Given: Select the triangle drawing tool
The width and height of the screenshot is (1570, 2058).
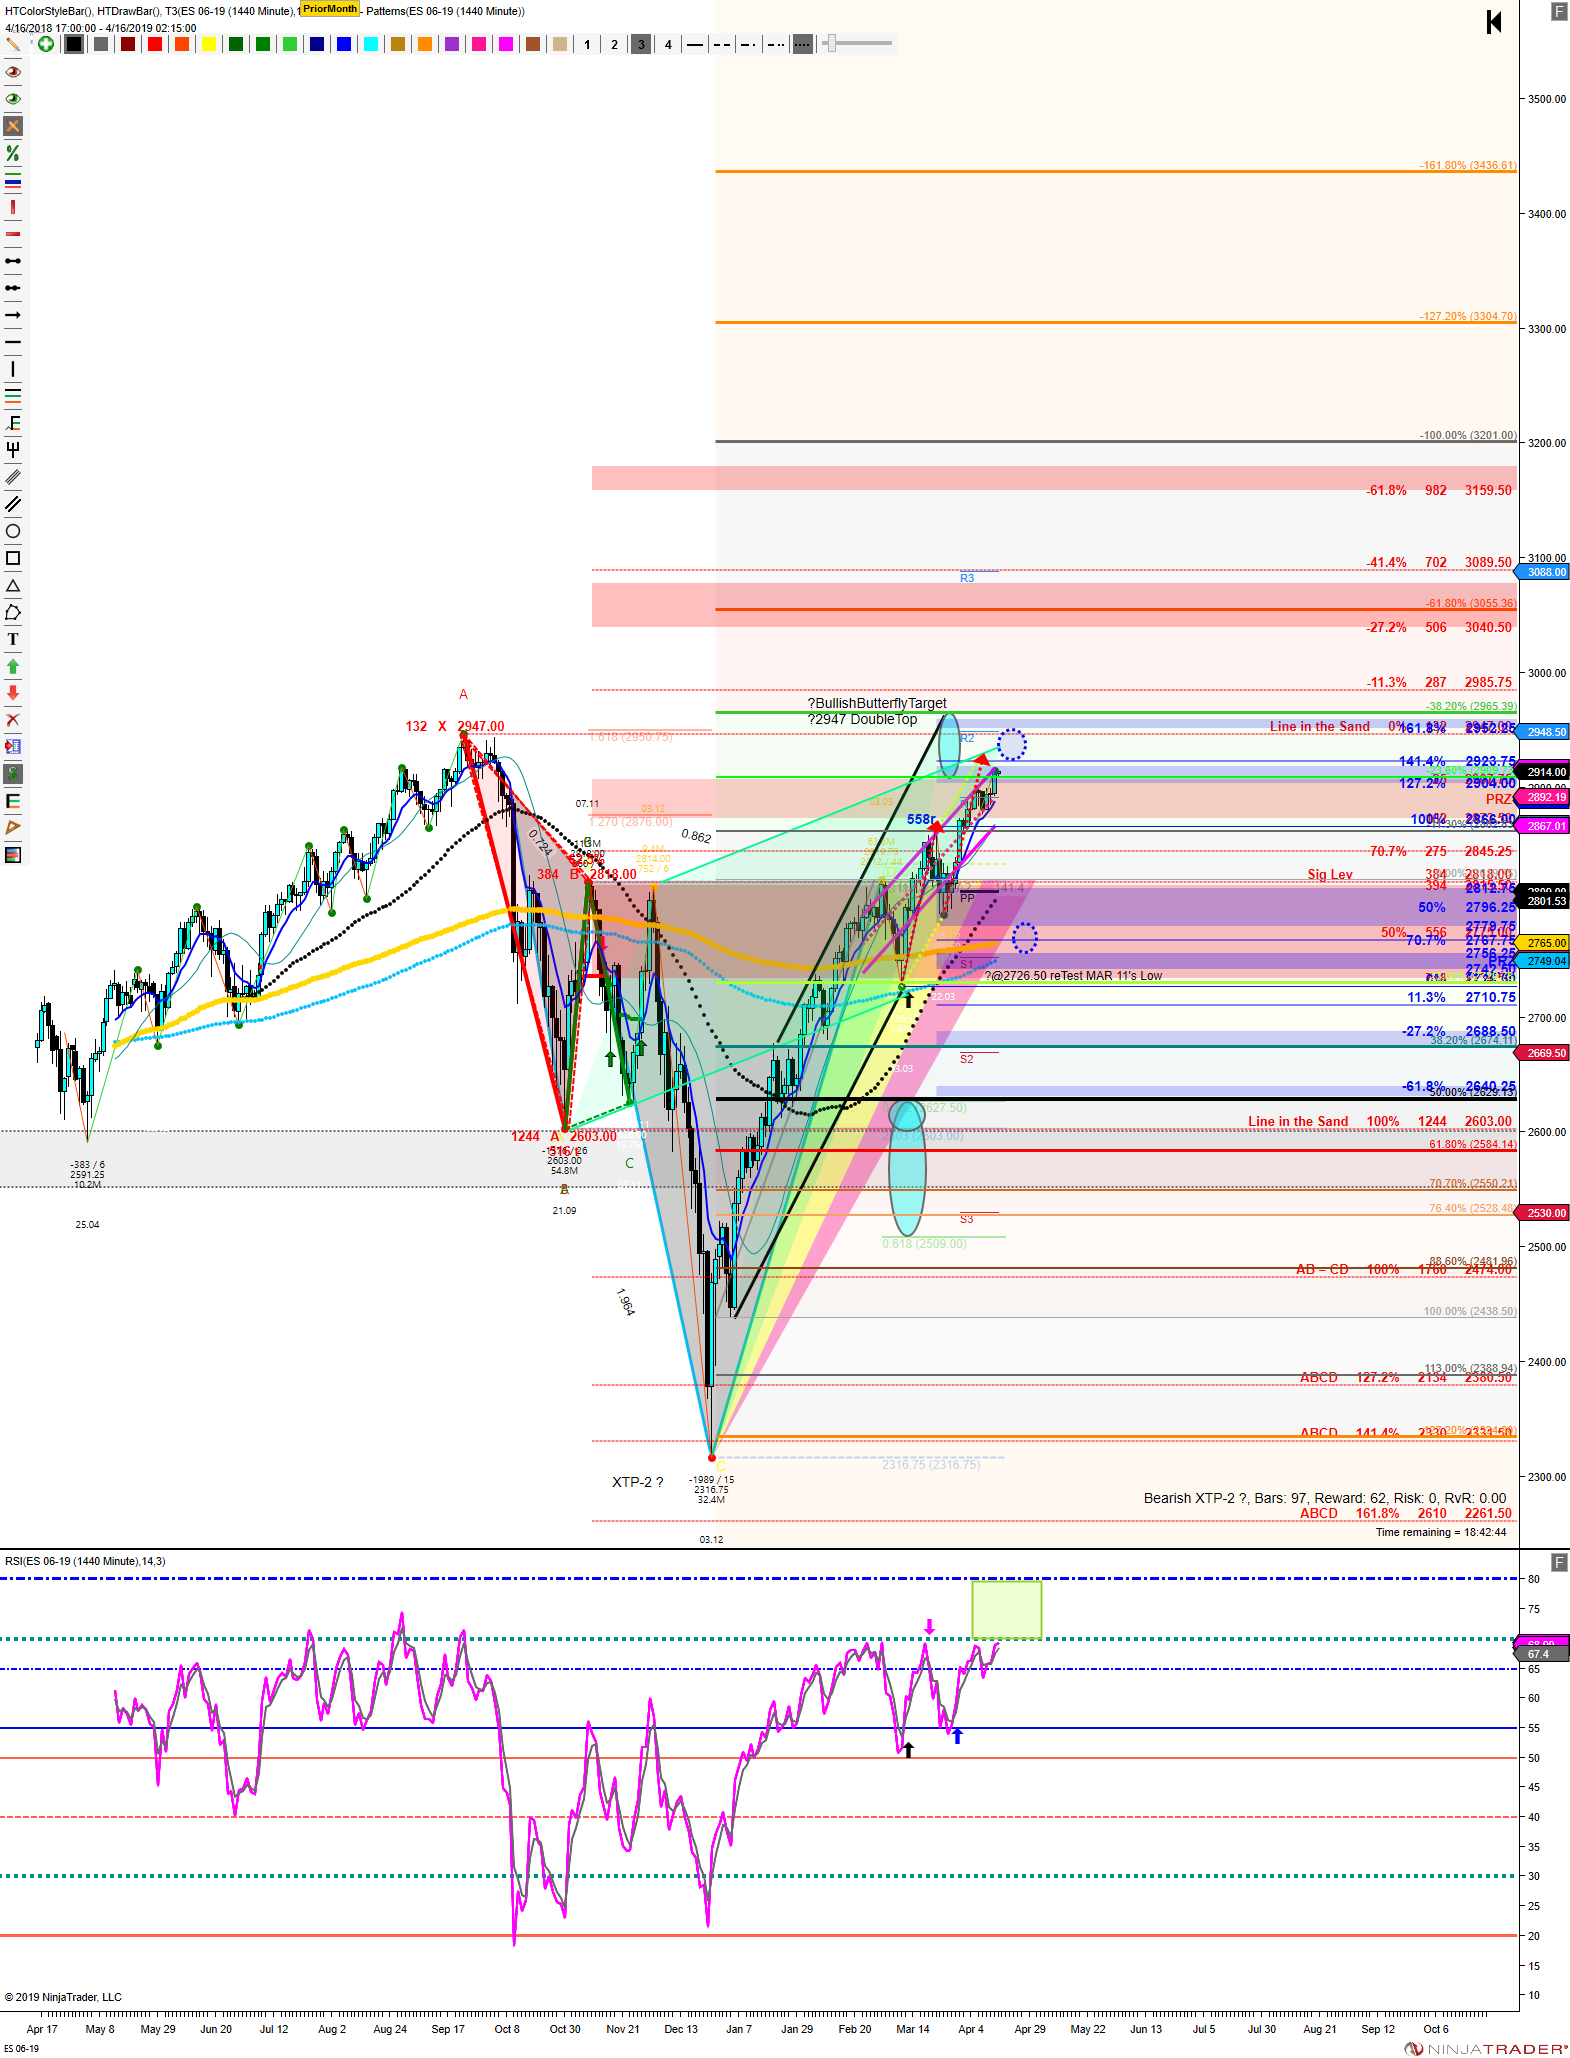Looking at the screenshot, I should (x=13, y=585).
